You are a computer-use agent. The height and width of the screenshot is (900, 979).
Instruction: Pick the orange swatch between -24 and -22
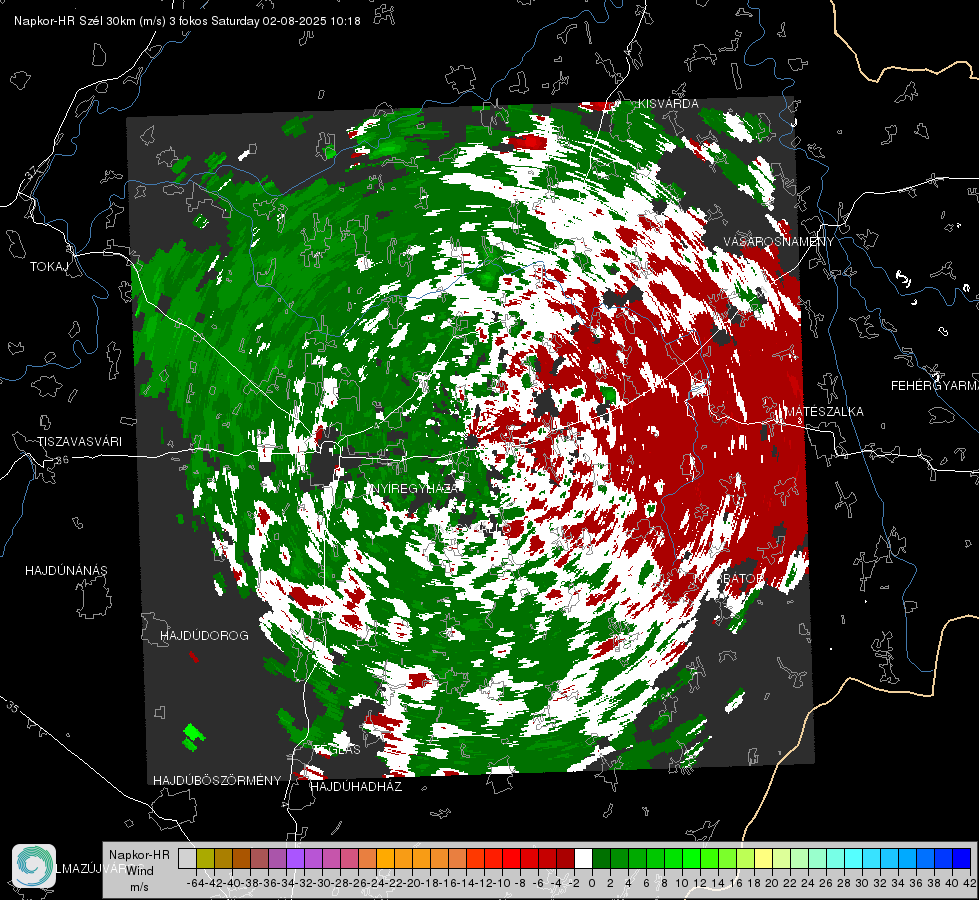click(x=385, y=858)
